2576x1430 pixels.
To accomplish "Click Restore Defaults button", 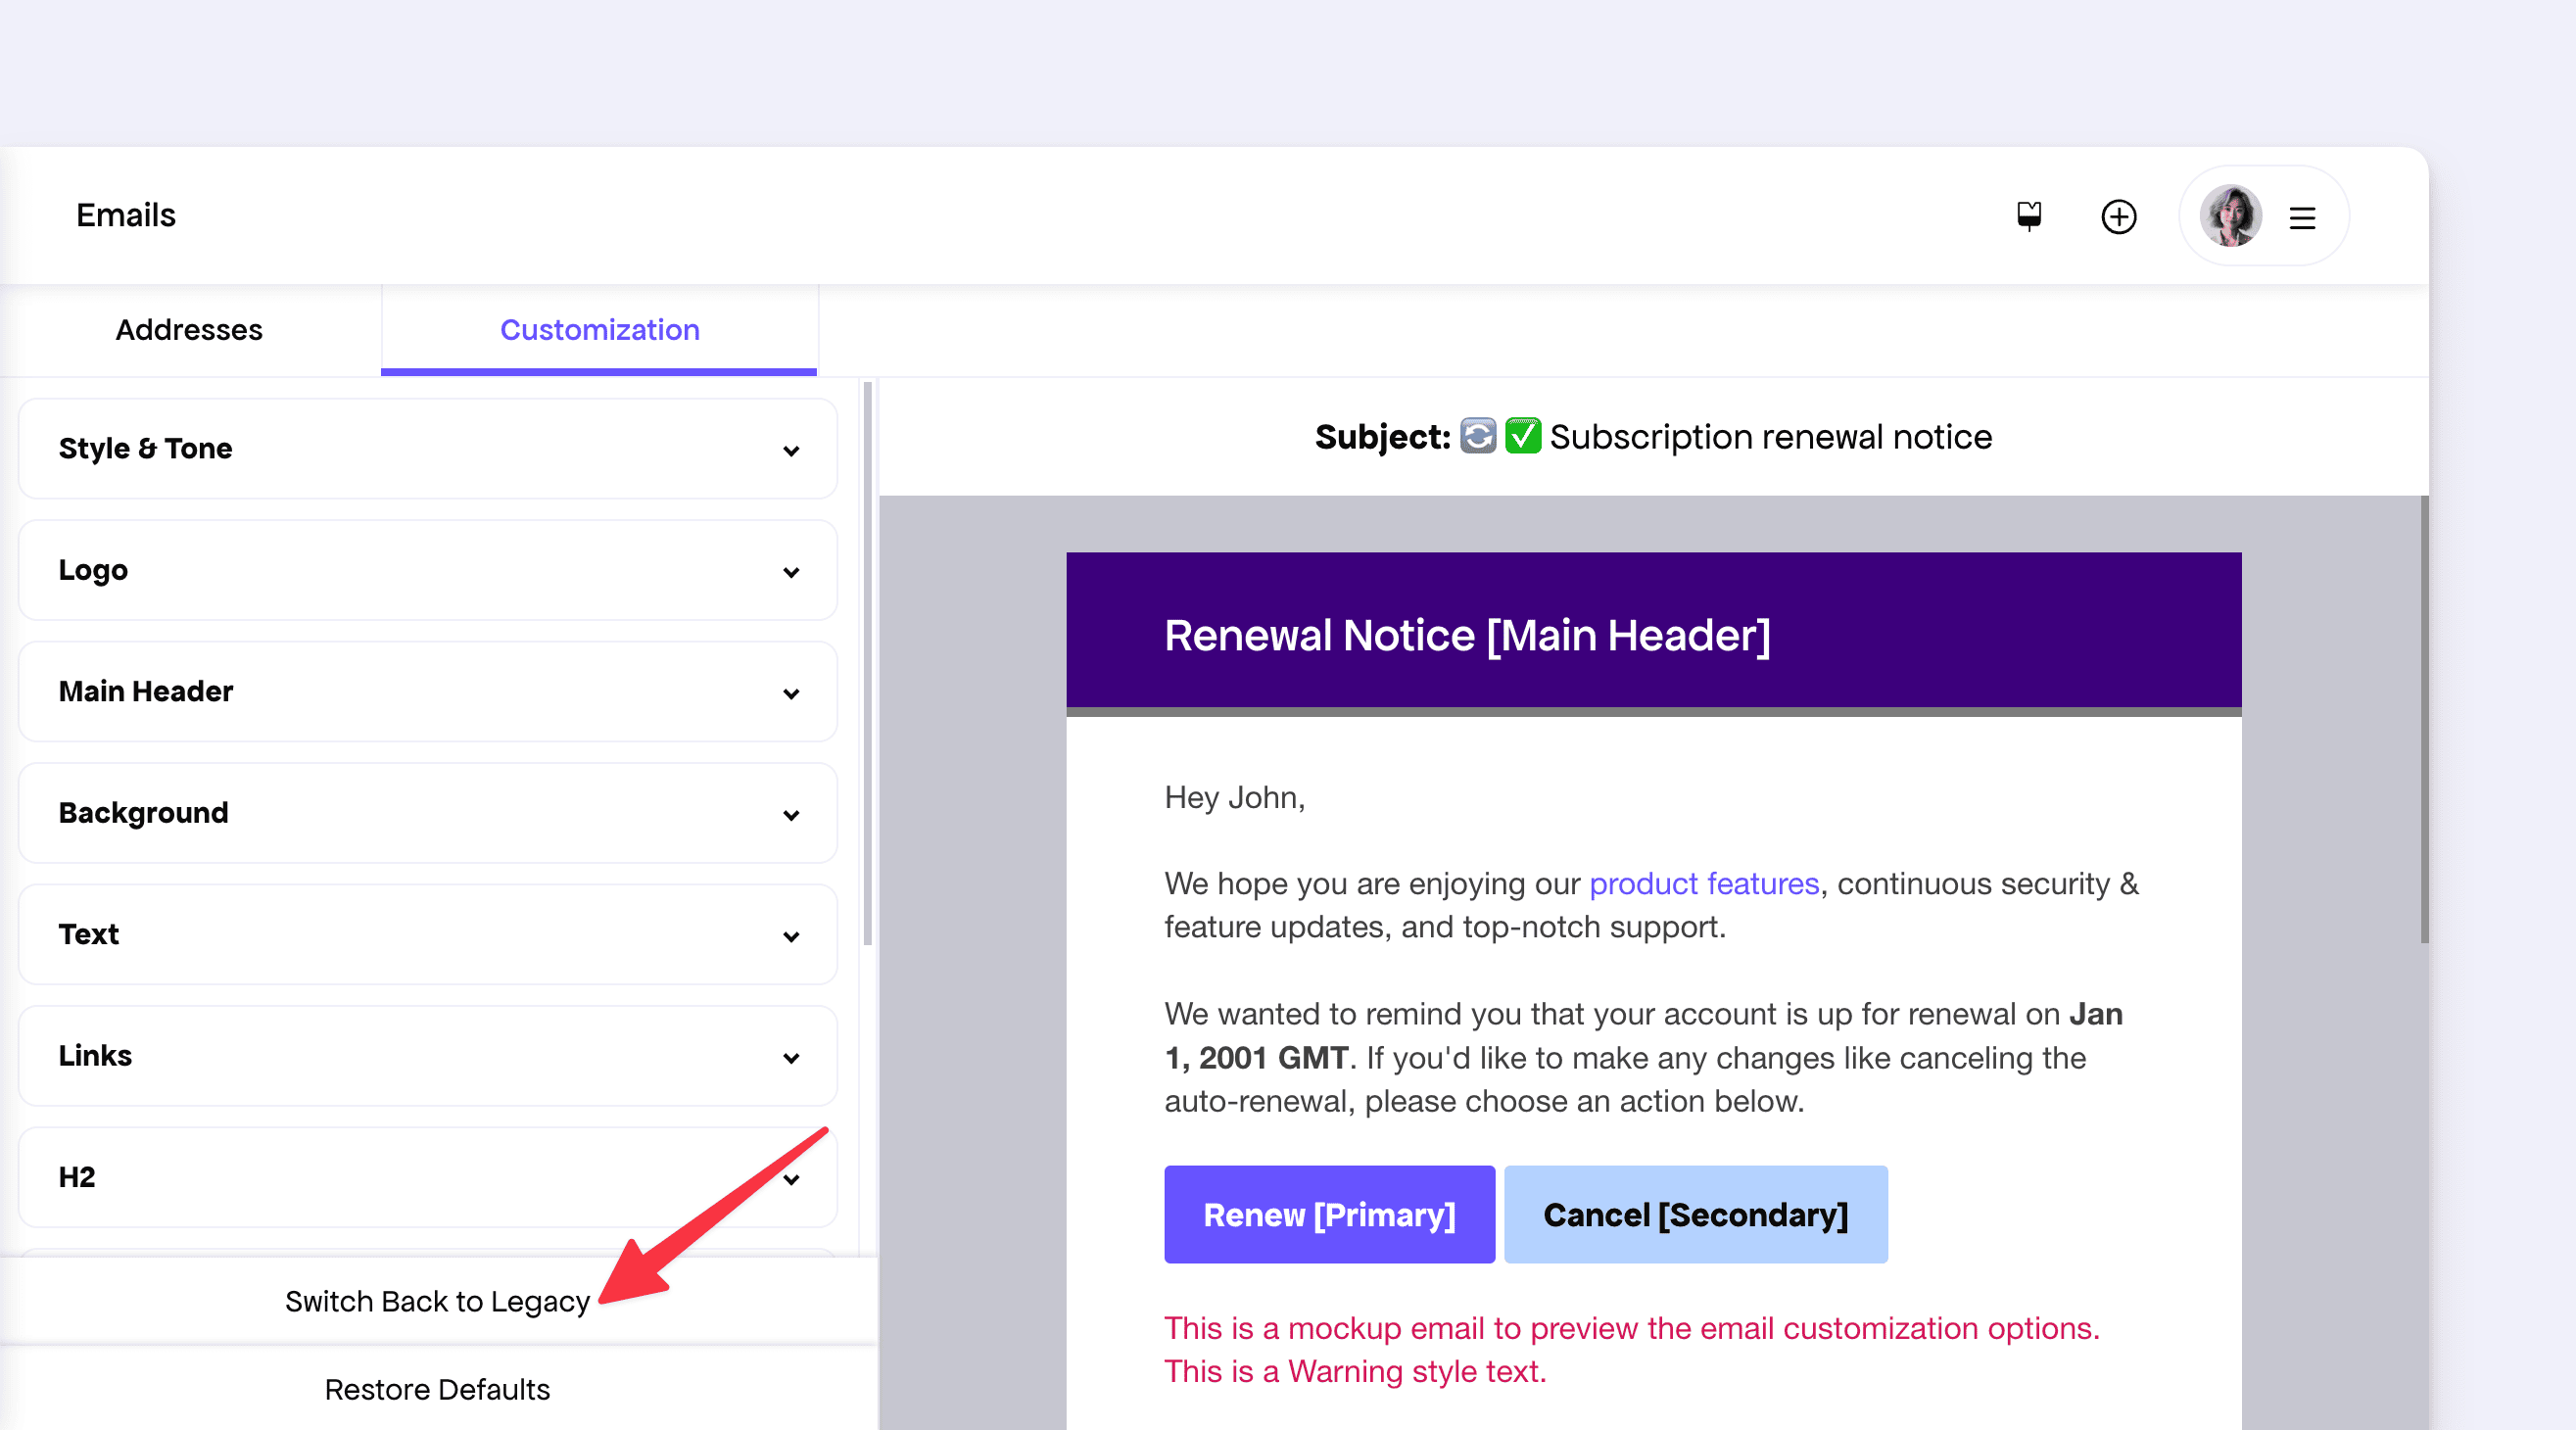I will [437, 1389].
